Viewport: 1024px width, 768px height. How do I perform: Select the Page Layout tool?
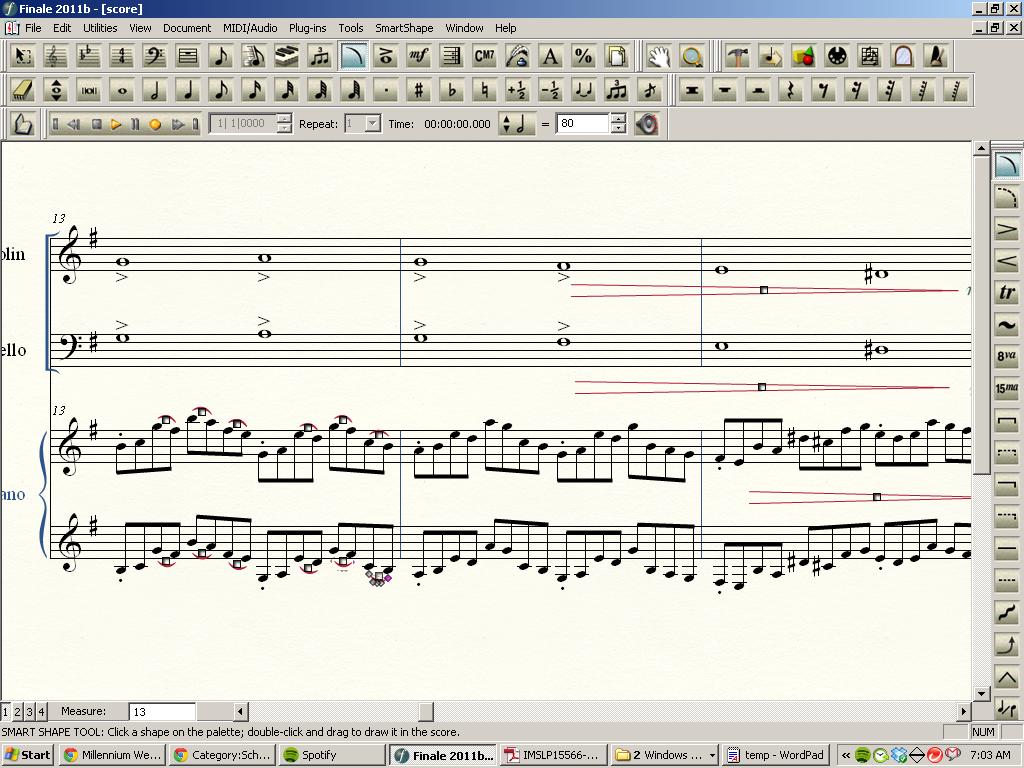coord(616,56)
